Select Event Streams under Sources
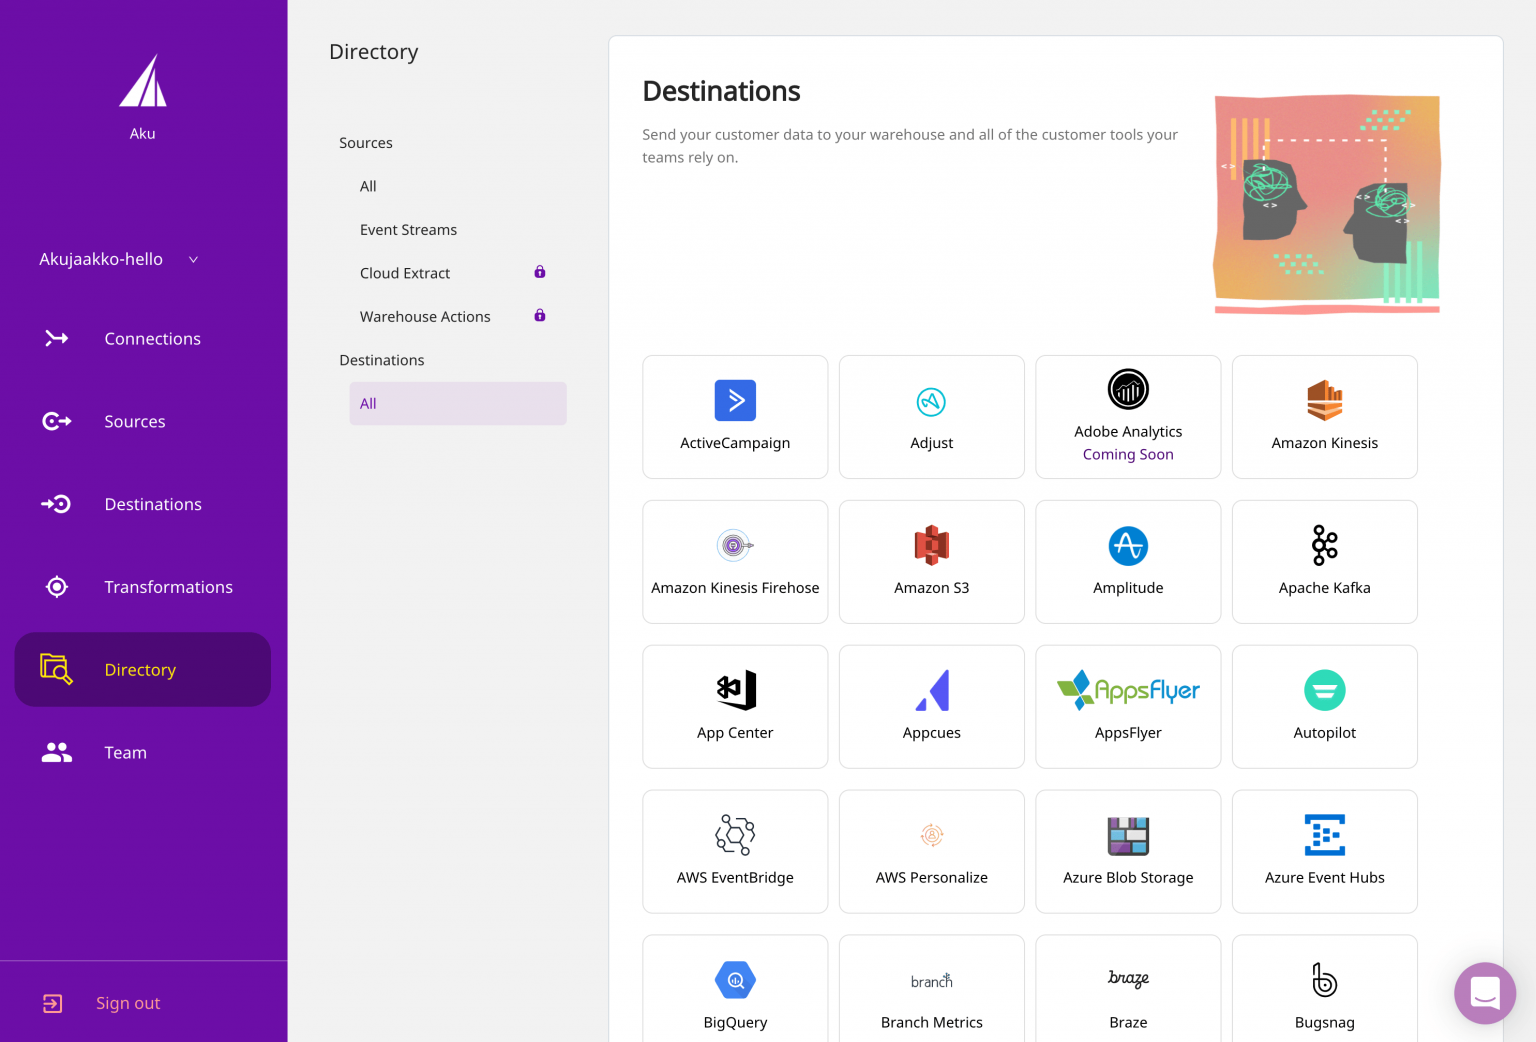This screenshot has height=1042, width=1536. 408,229
